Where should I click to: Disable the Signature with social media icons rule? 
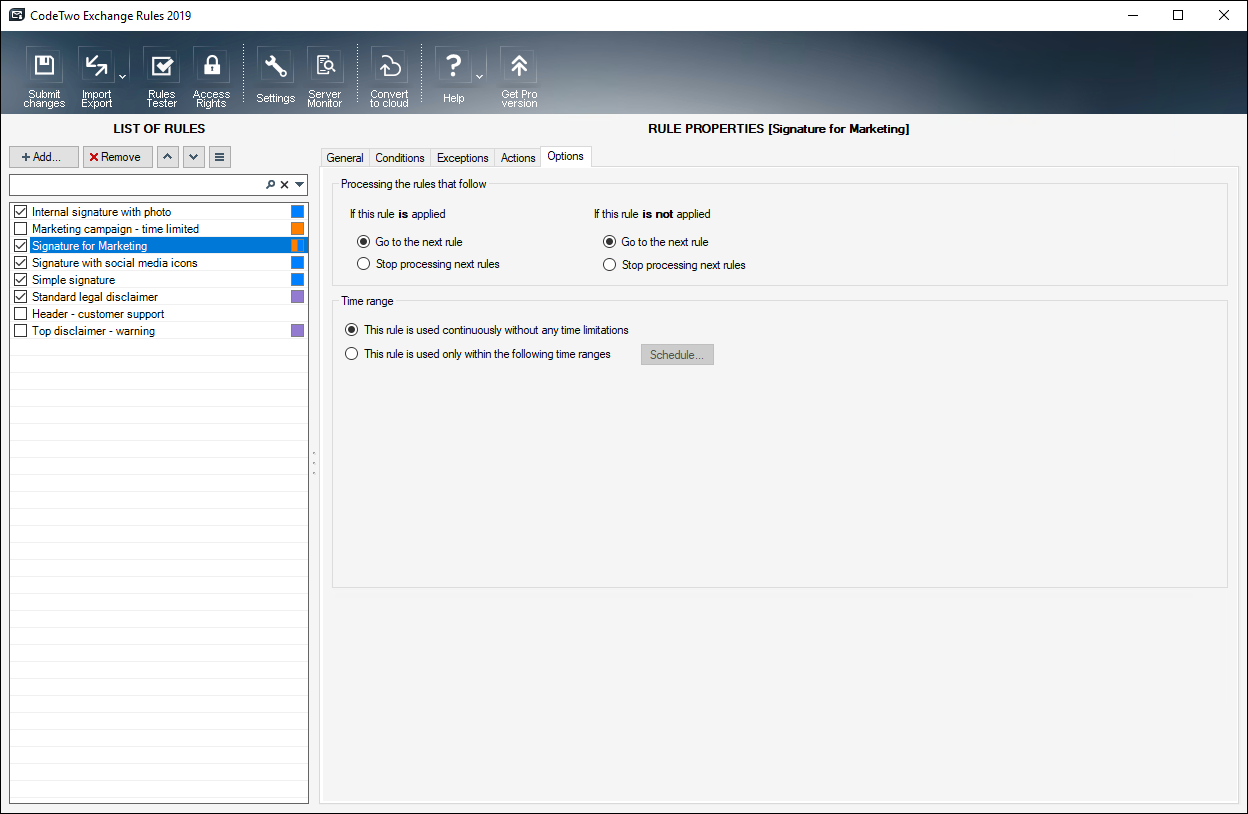(20, 263)
